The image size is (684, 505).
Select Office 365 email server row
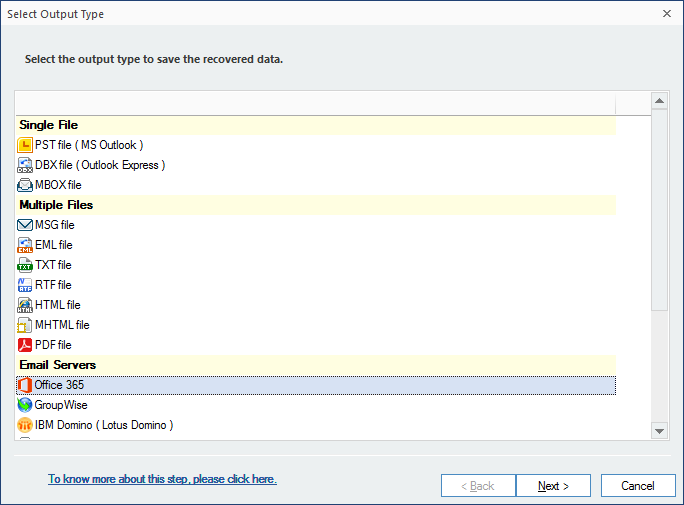coord(316,385)
